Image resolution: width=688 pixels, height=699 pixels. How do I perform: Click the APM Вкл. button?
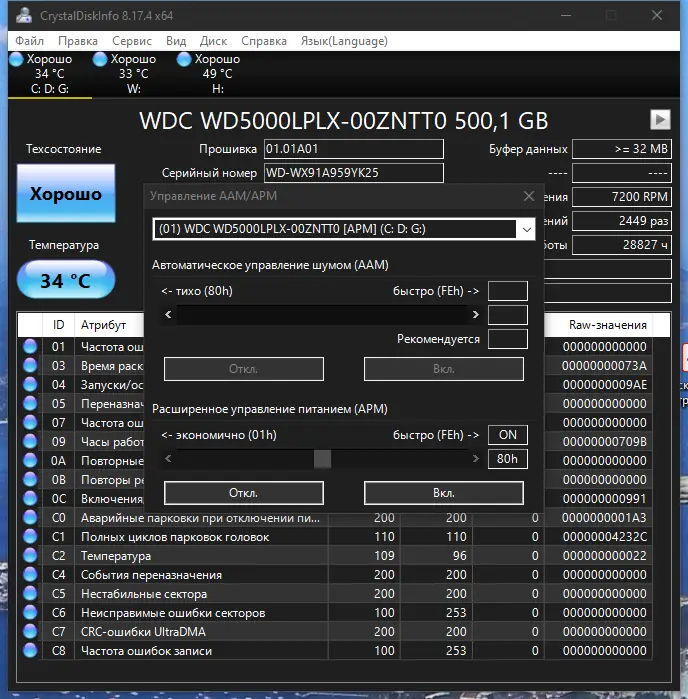click(444, 493)
